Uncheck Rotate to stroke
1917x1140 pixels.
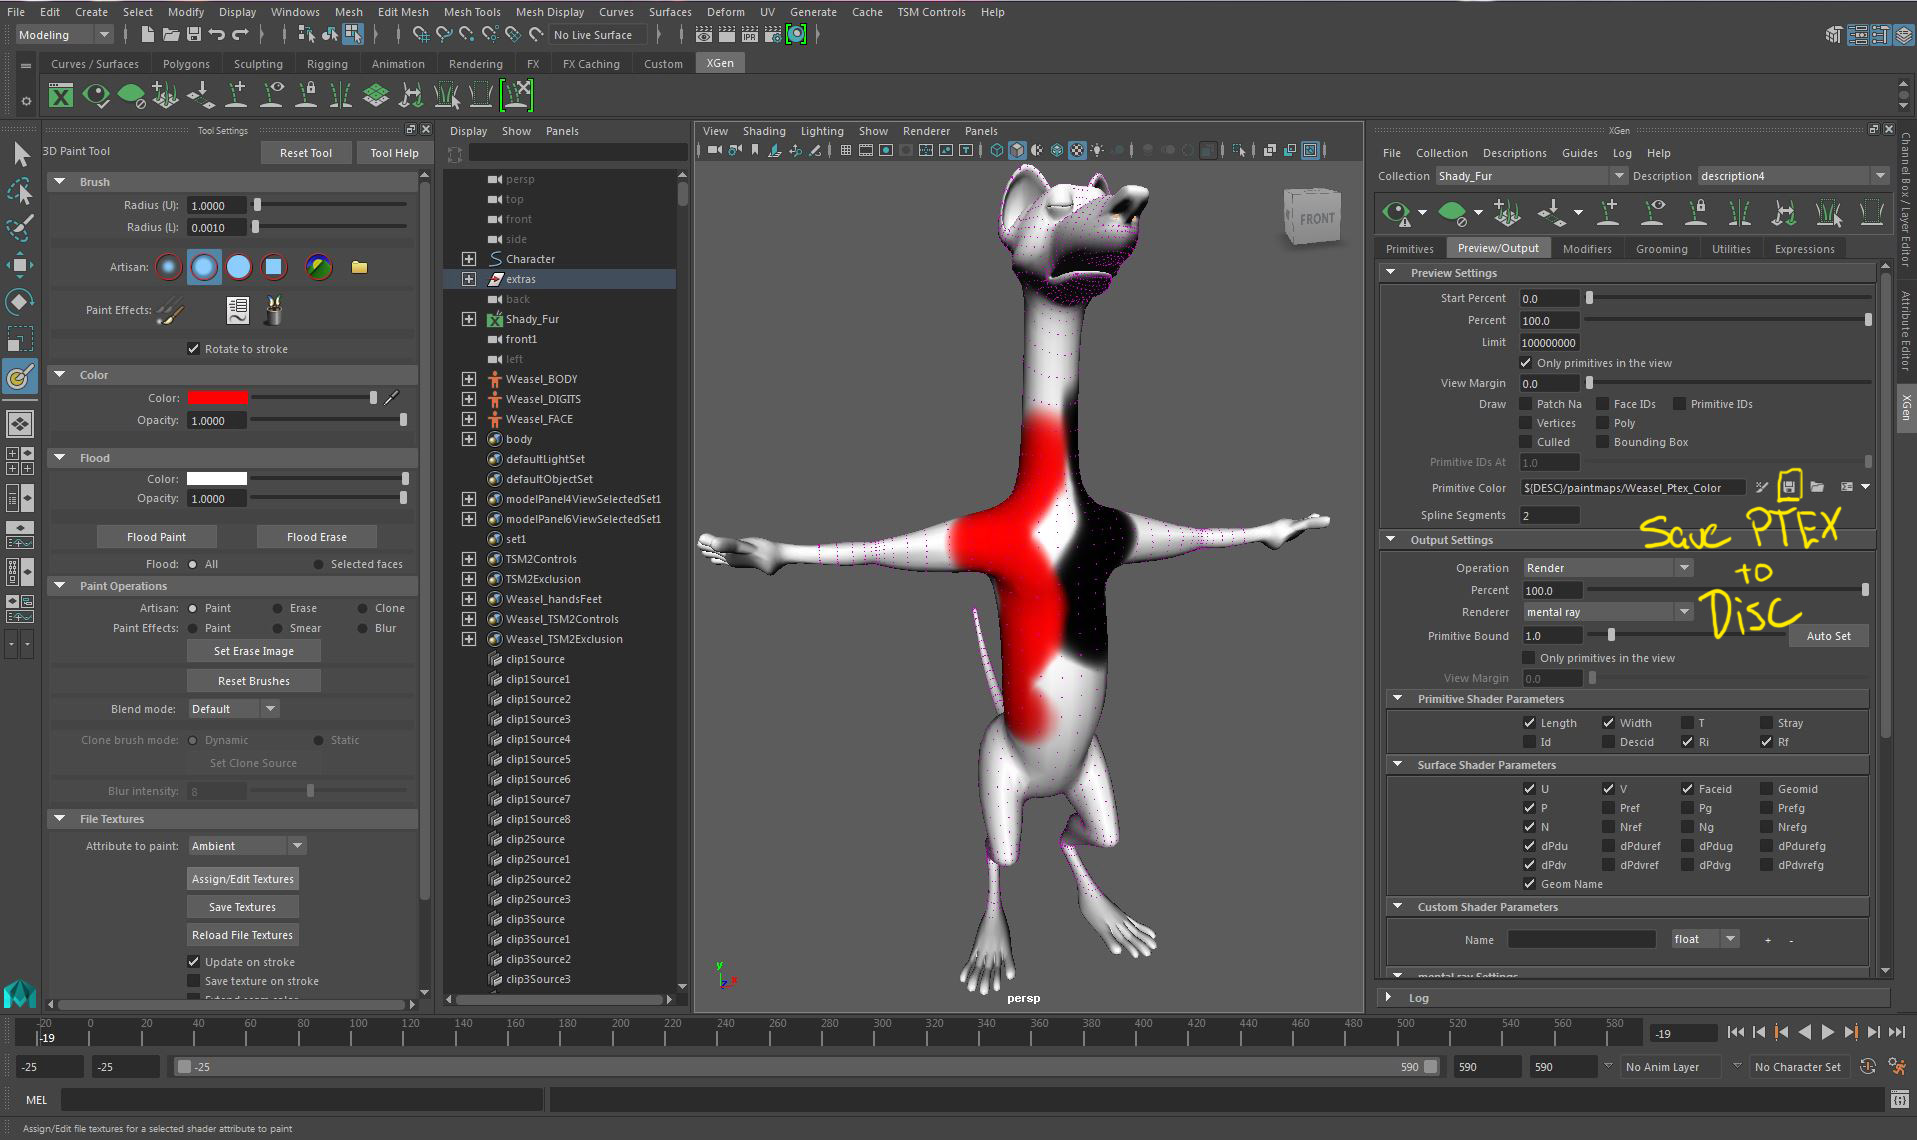(x=193, y=348)
